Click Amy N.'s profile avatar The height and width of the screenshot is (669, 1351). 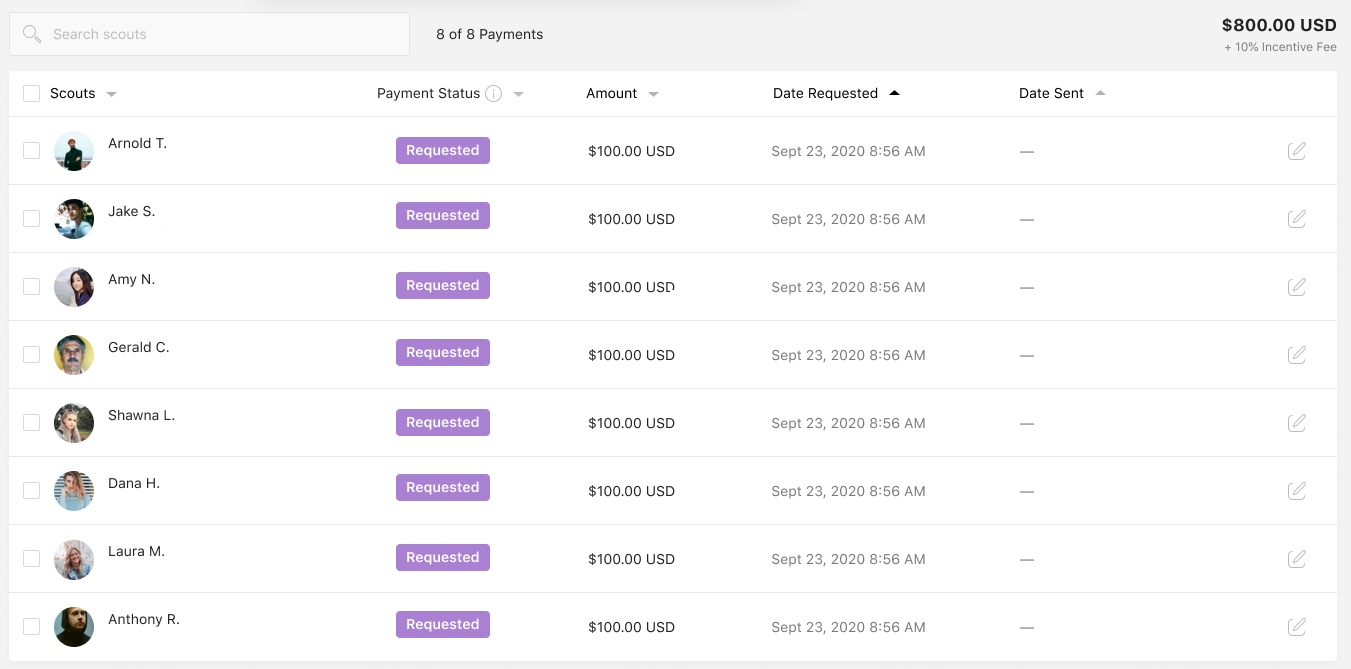pos(74,287)
